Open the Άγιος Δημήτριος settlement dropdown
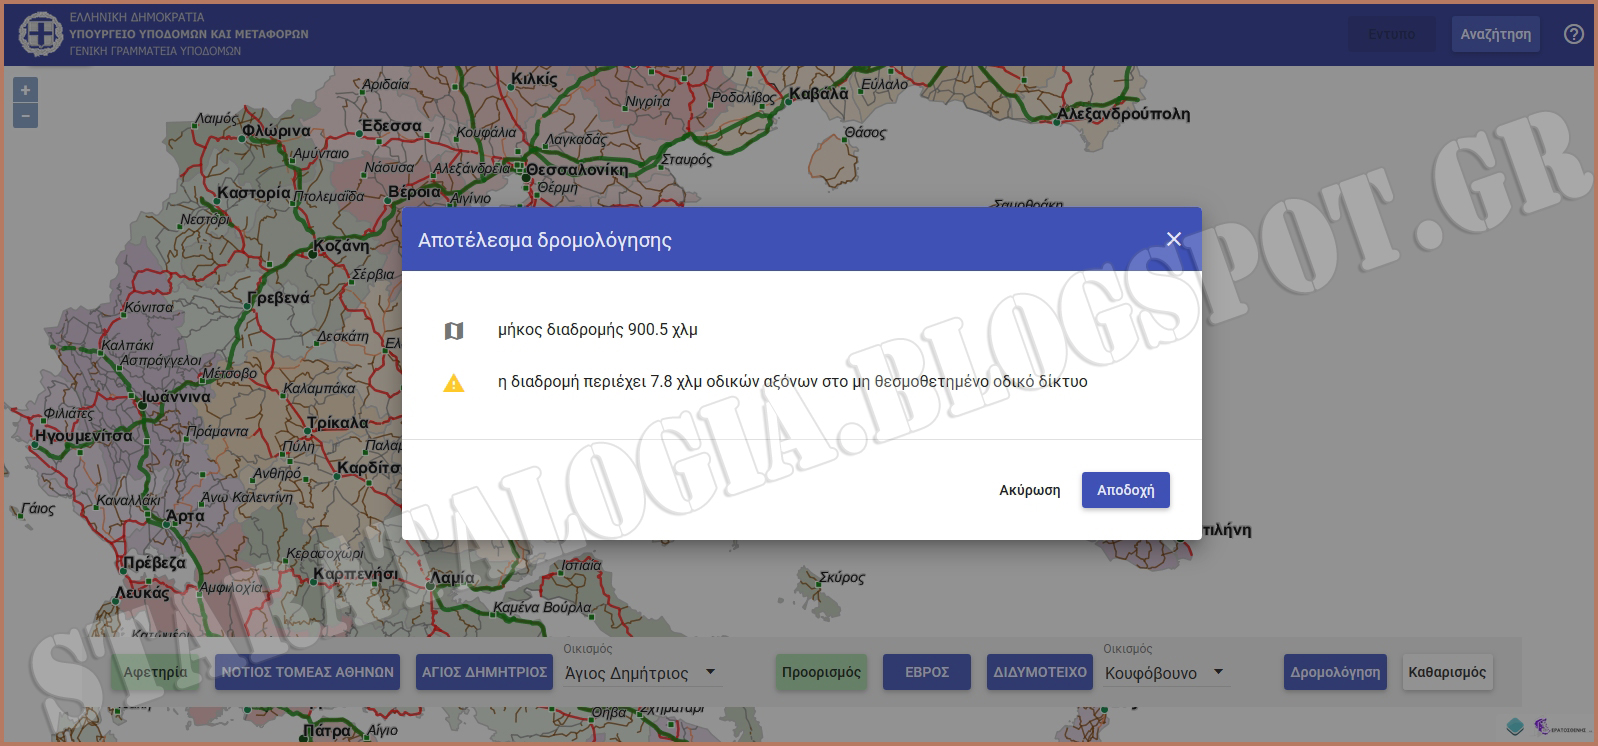This screenshot has width=1598, height=746. tap(641, 673)
